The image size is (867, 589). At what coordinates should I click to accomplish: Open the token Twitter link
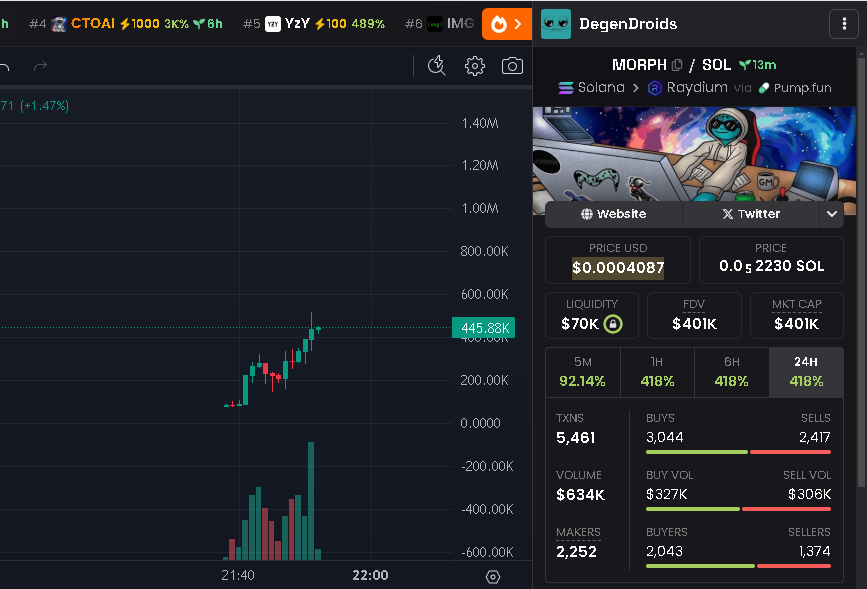751,214
